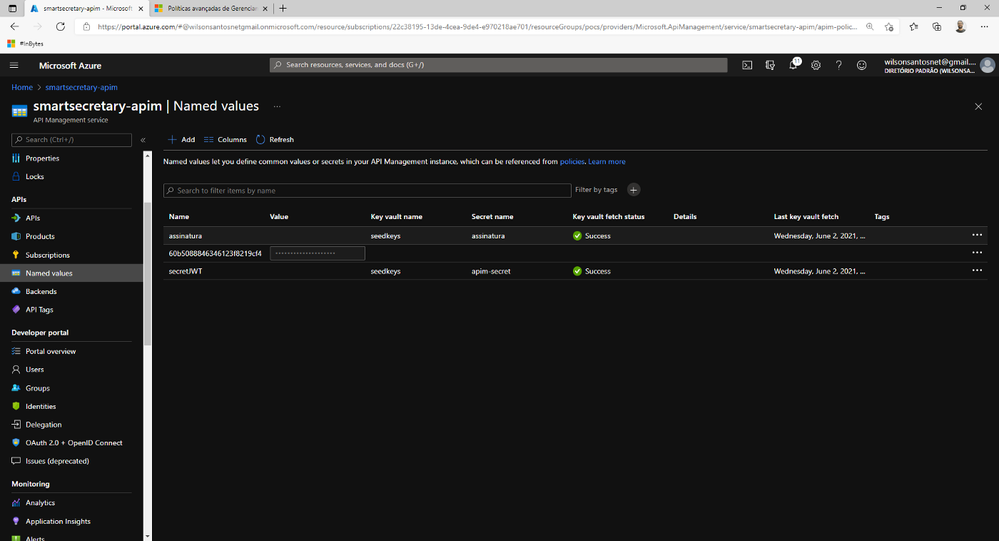Click the apim-secret secret name cell
999x541 pixels.
coord(491,271)
